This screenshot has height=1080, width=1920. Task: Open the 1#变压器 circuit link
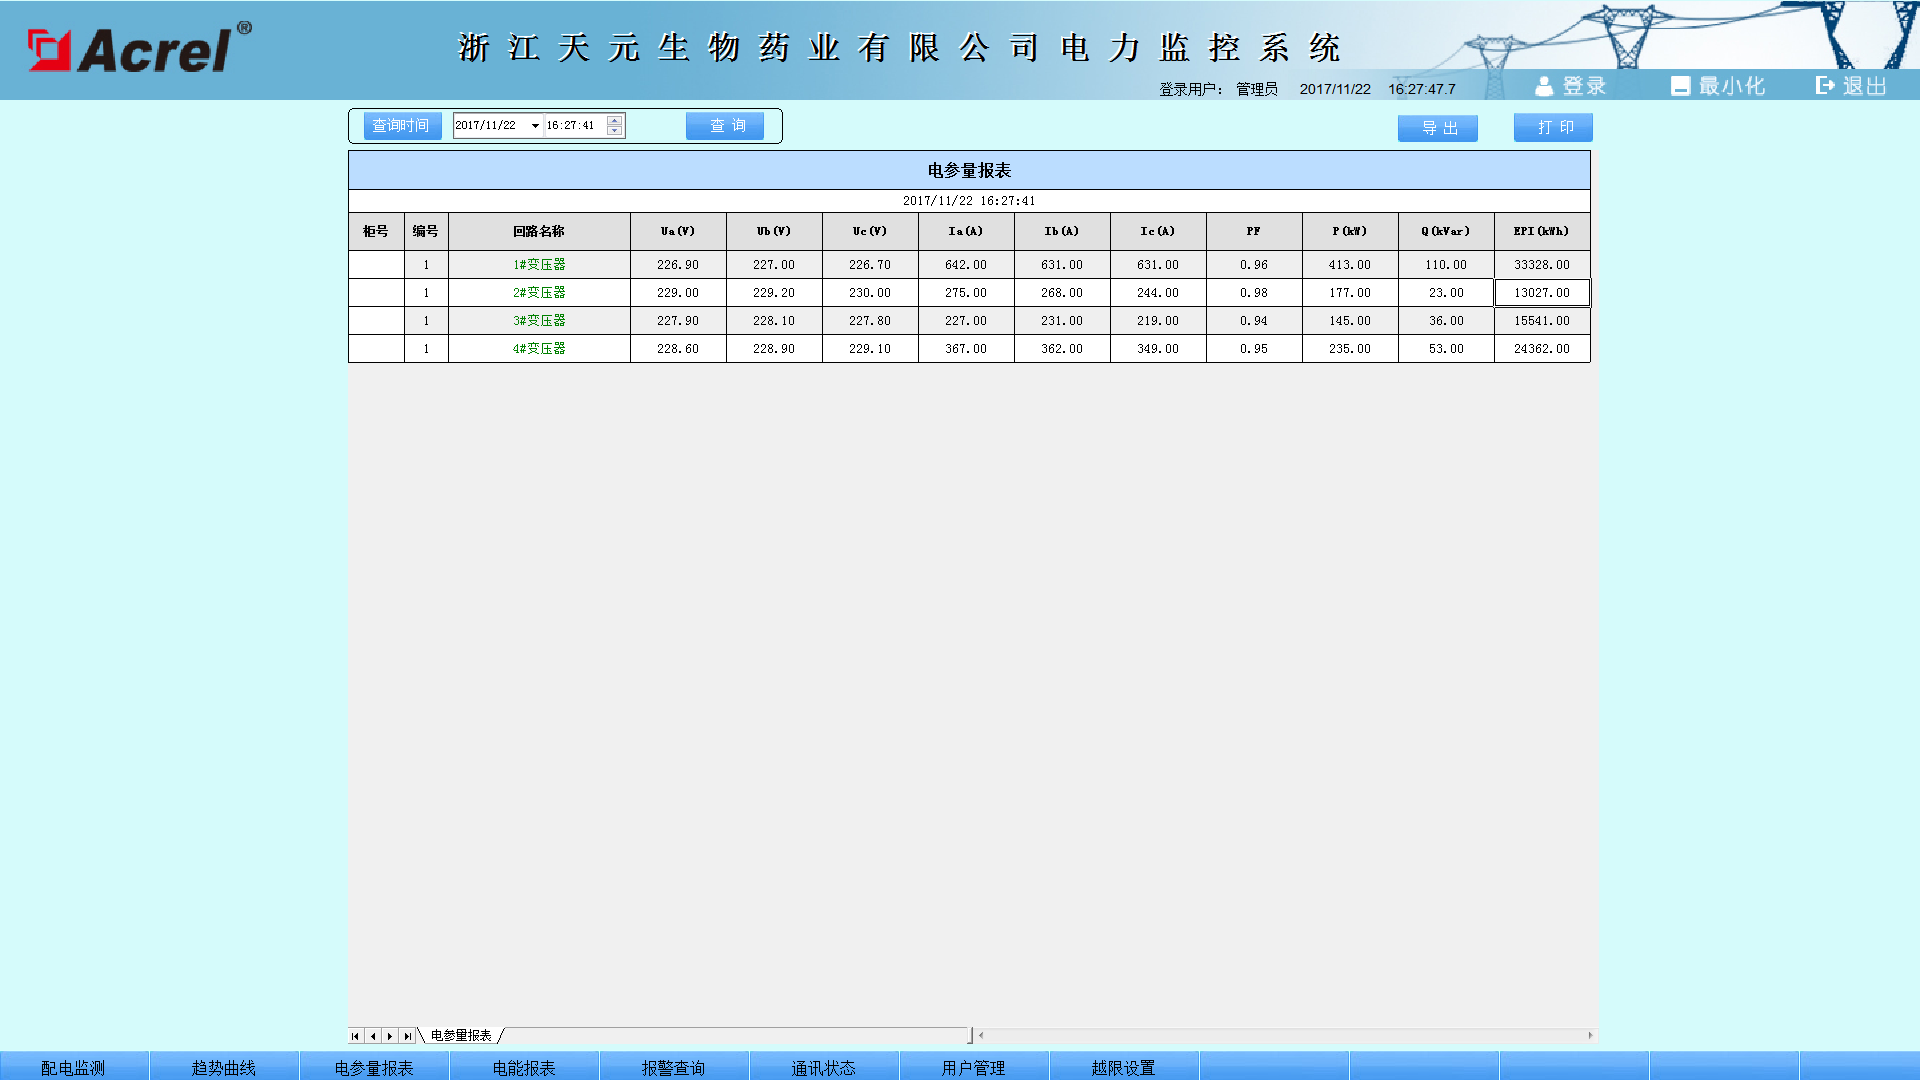[539, 265]
